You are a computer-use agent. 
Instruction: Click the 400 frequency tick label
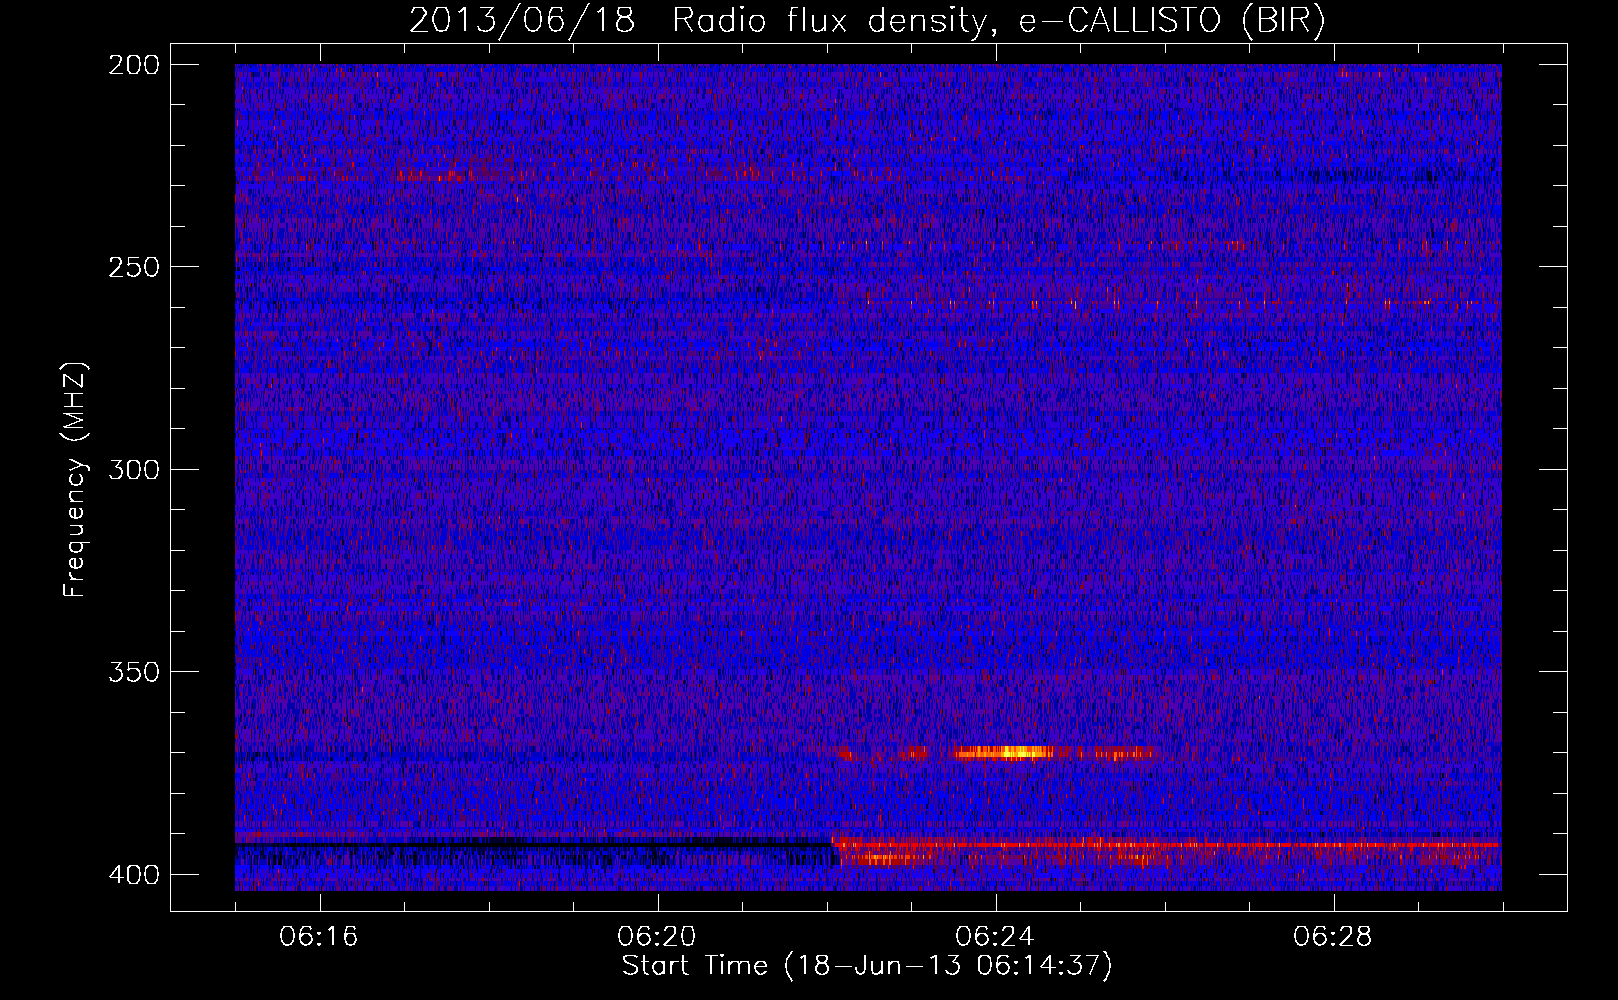[x=133, y=874]
